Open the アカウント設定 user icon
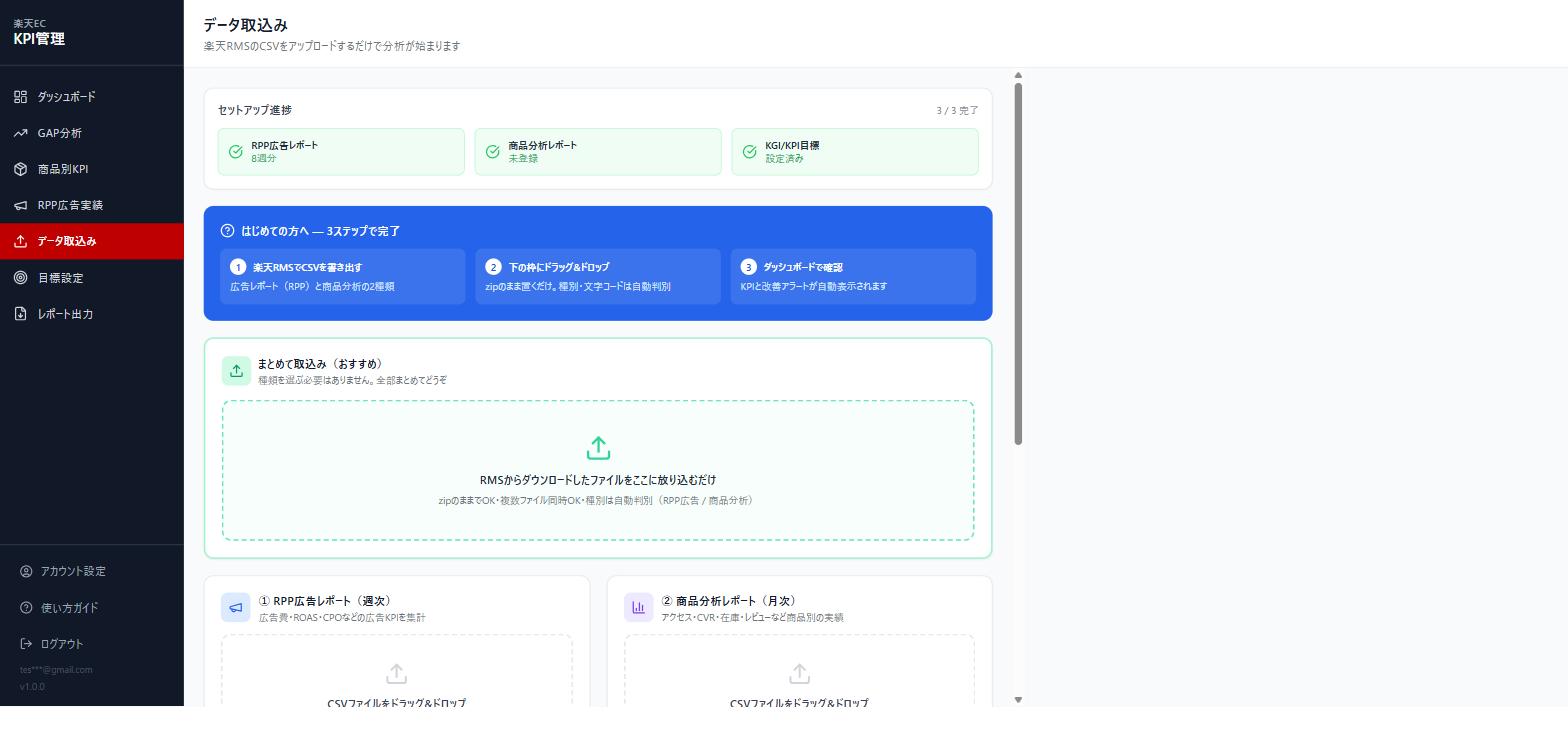This screenshot has width=1568, height=740. click(26, 571)
